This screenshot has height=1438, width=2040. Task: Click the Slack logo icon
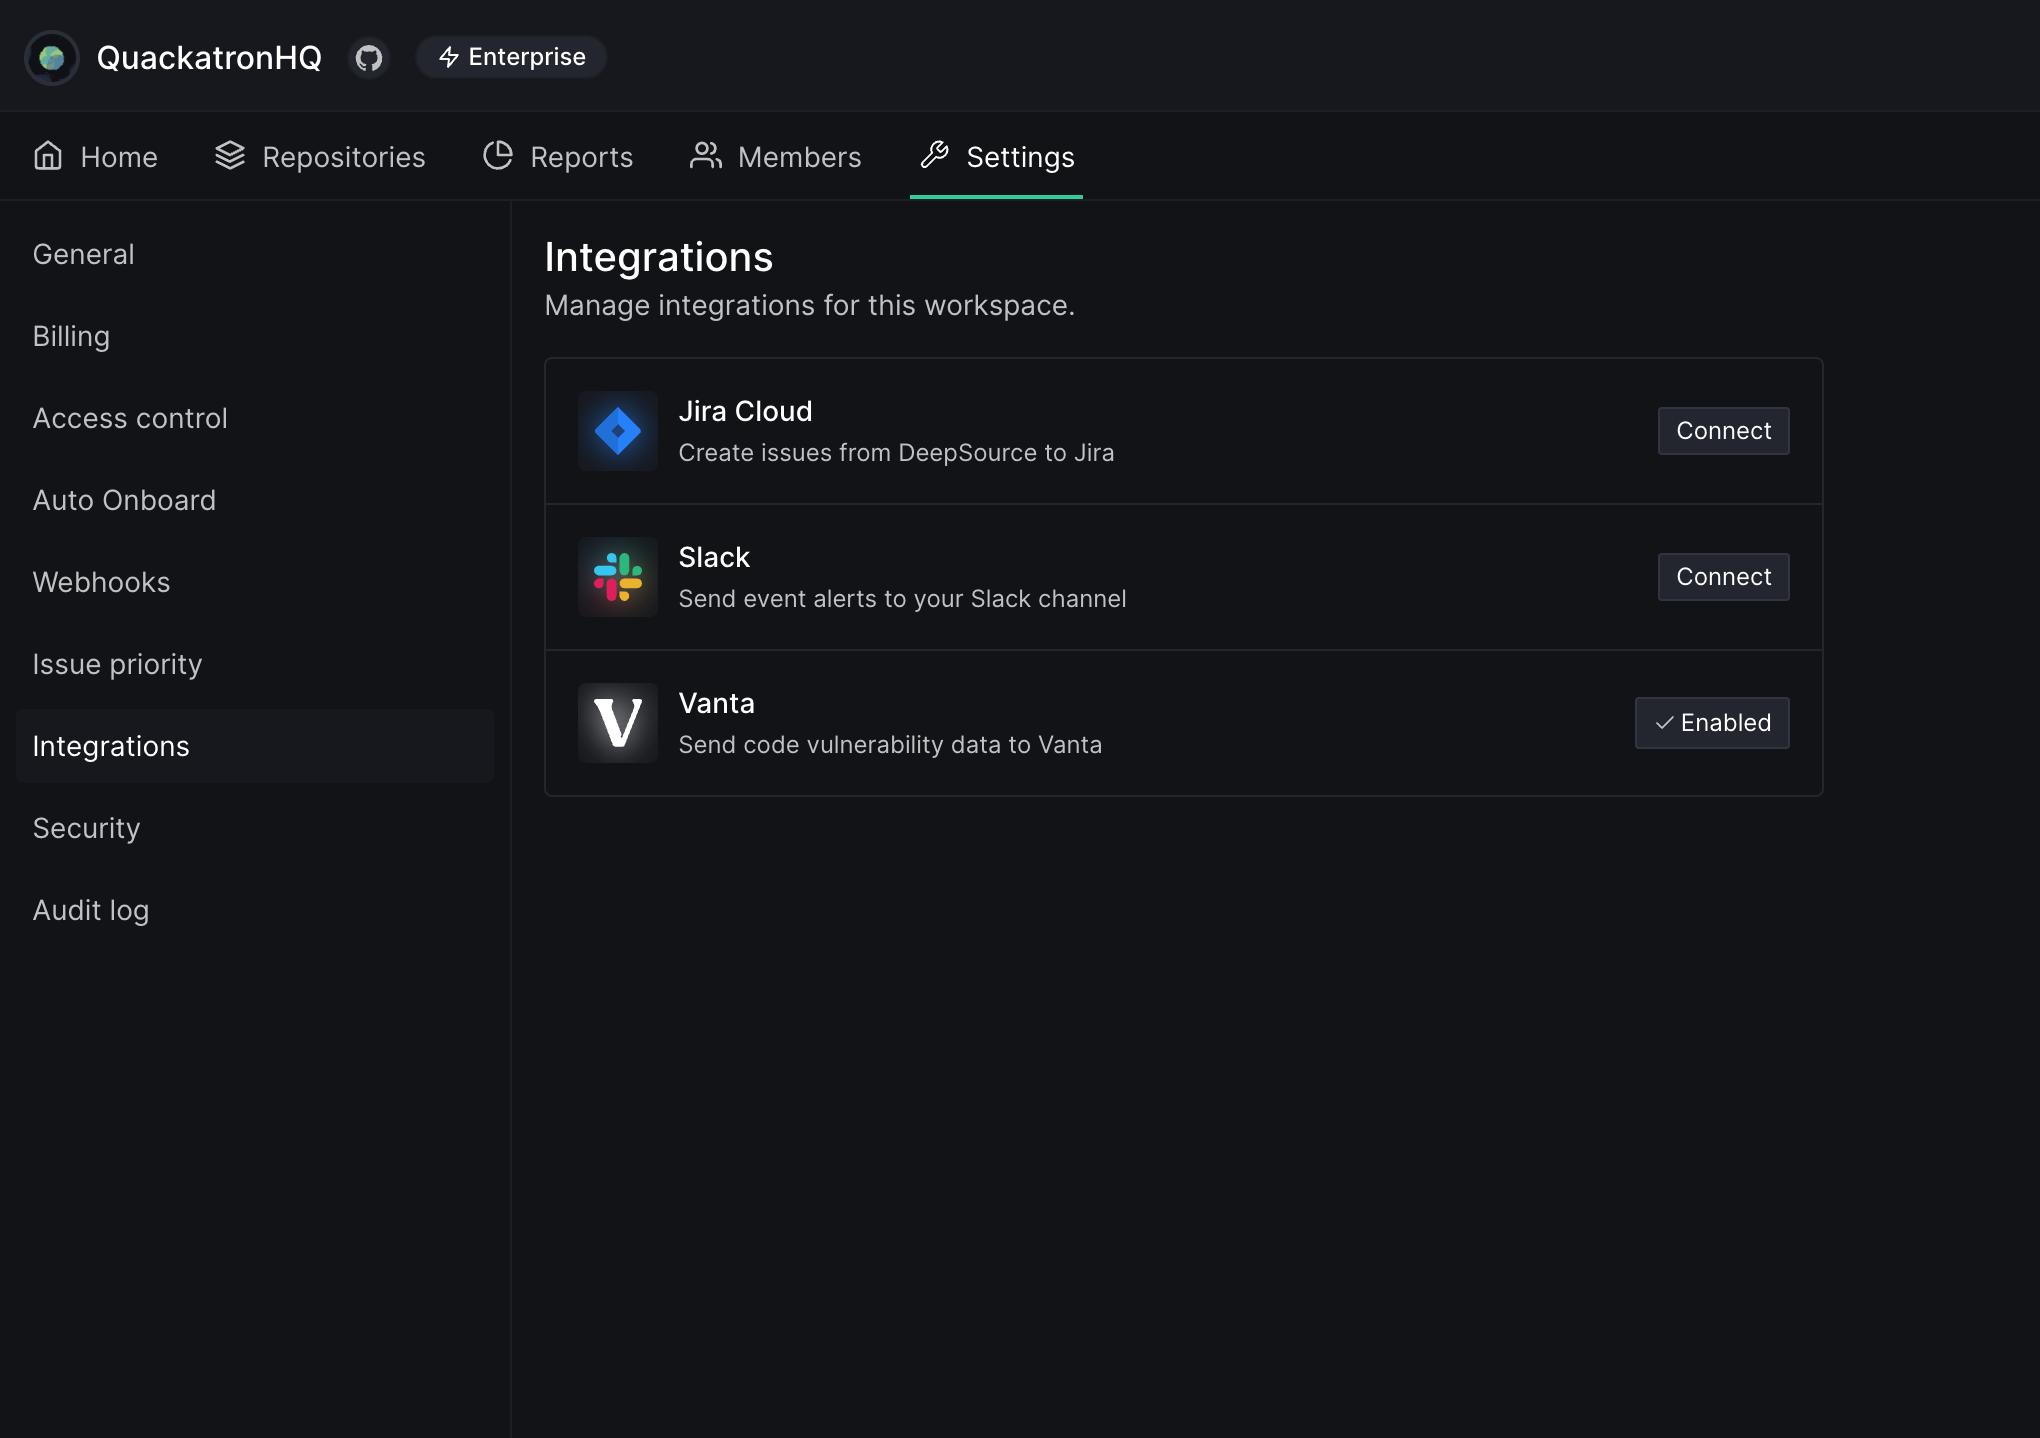click(x=617, y=577)
